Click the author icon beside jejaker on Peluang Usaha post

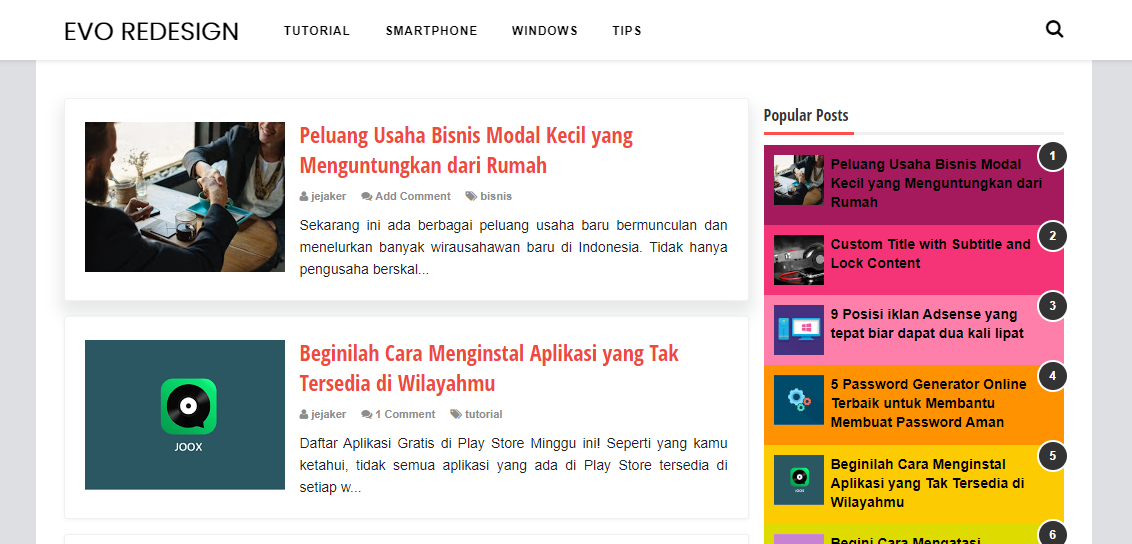(x=304, y=196)
